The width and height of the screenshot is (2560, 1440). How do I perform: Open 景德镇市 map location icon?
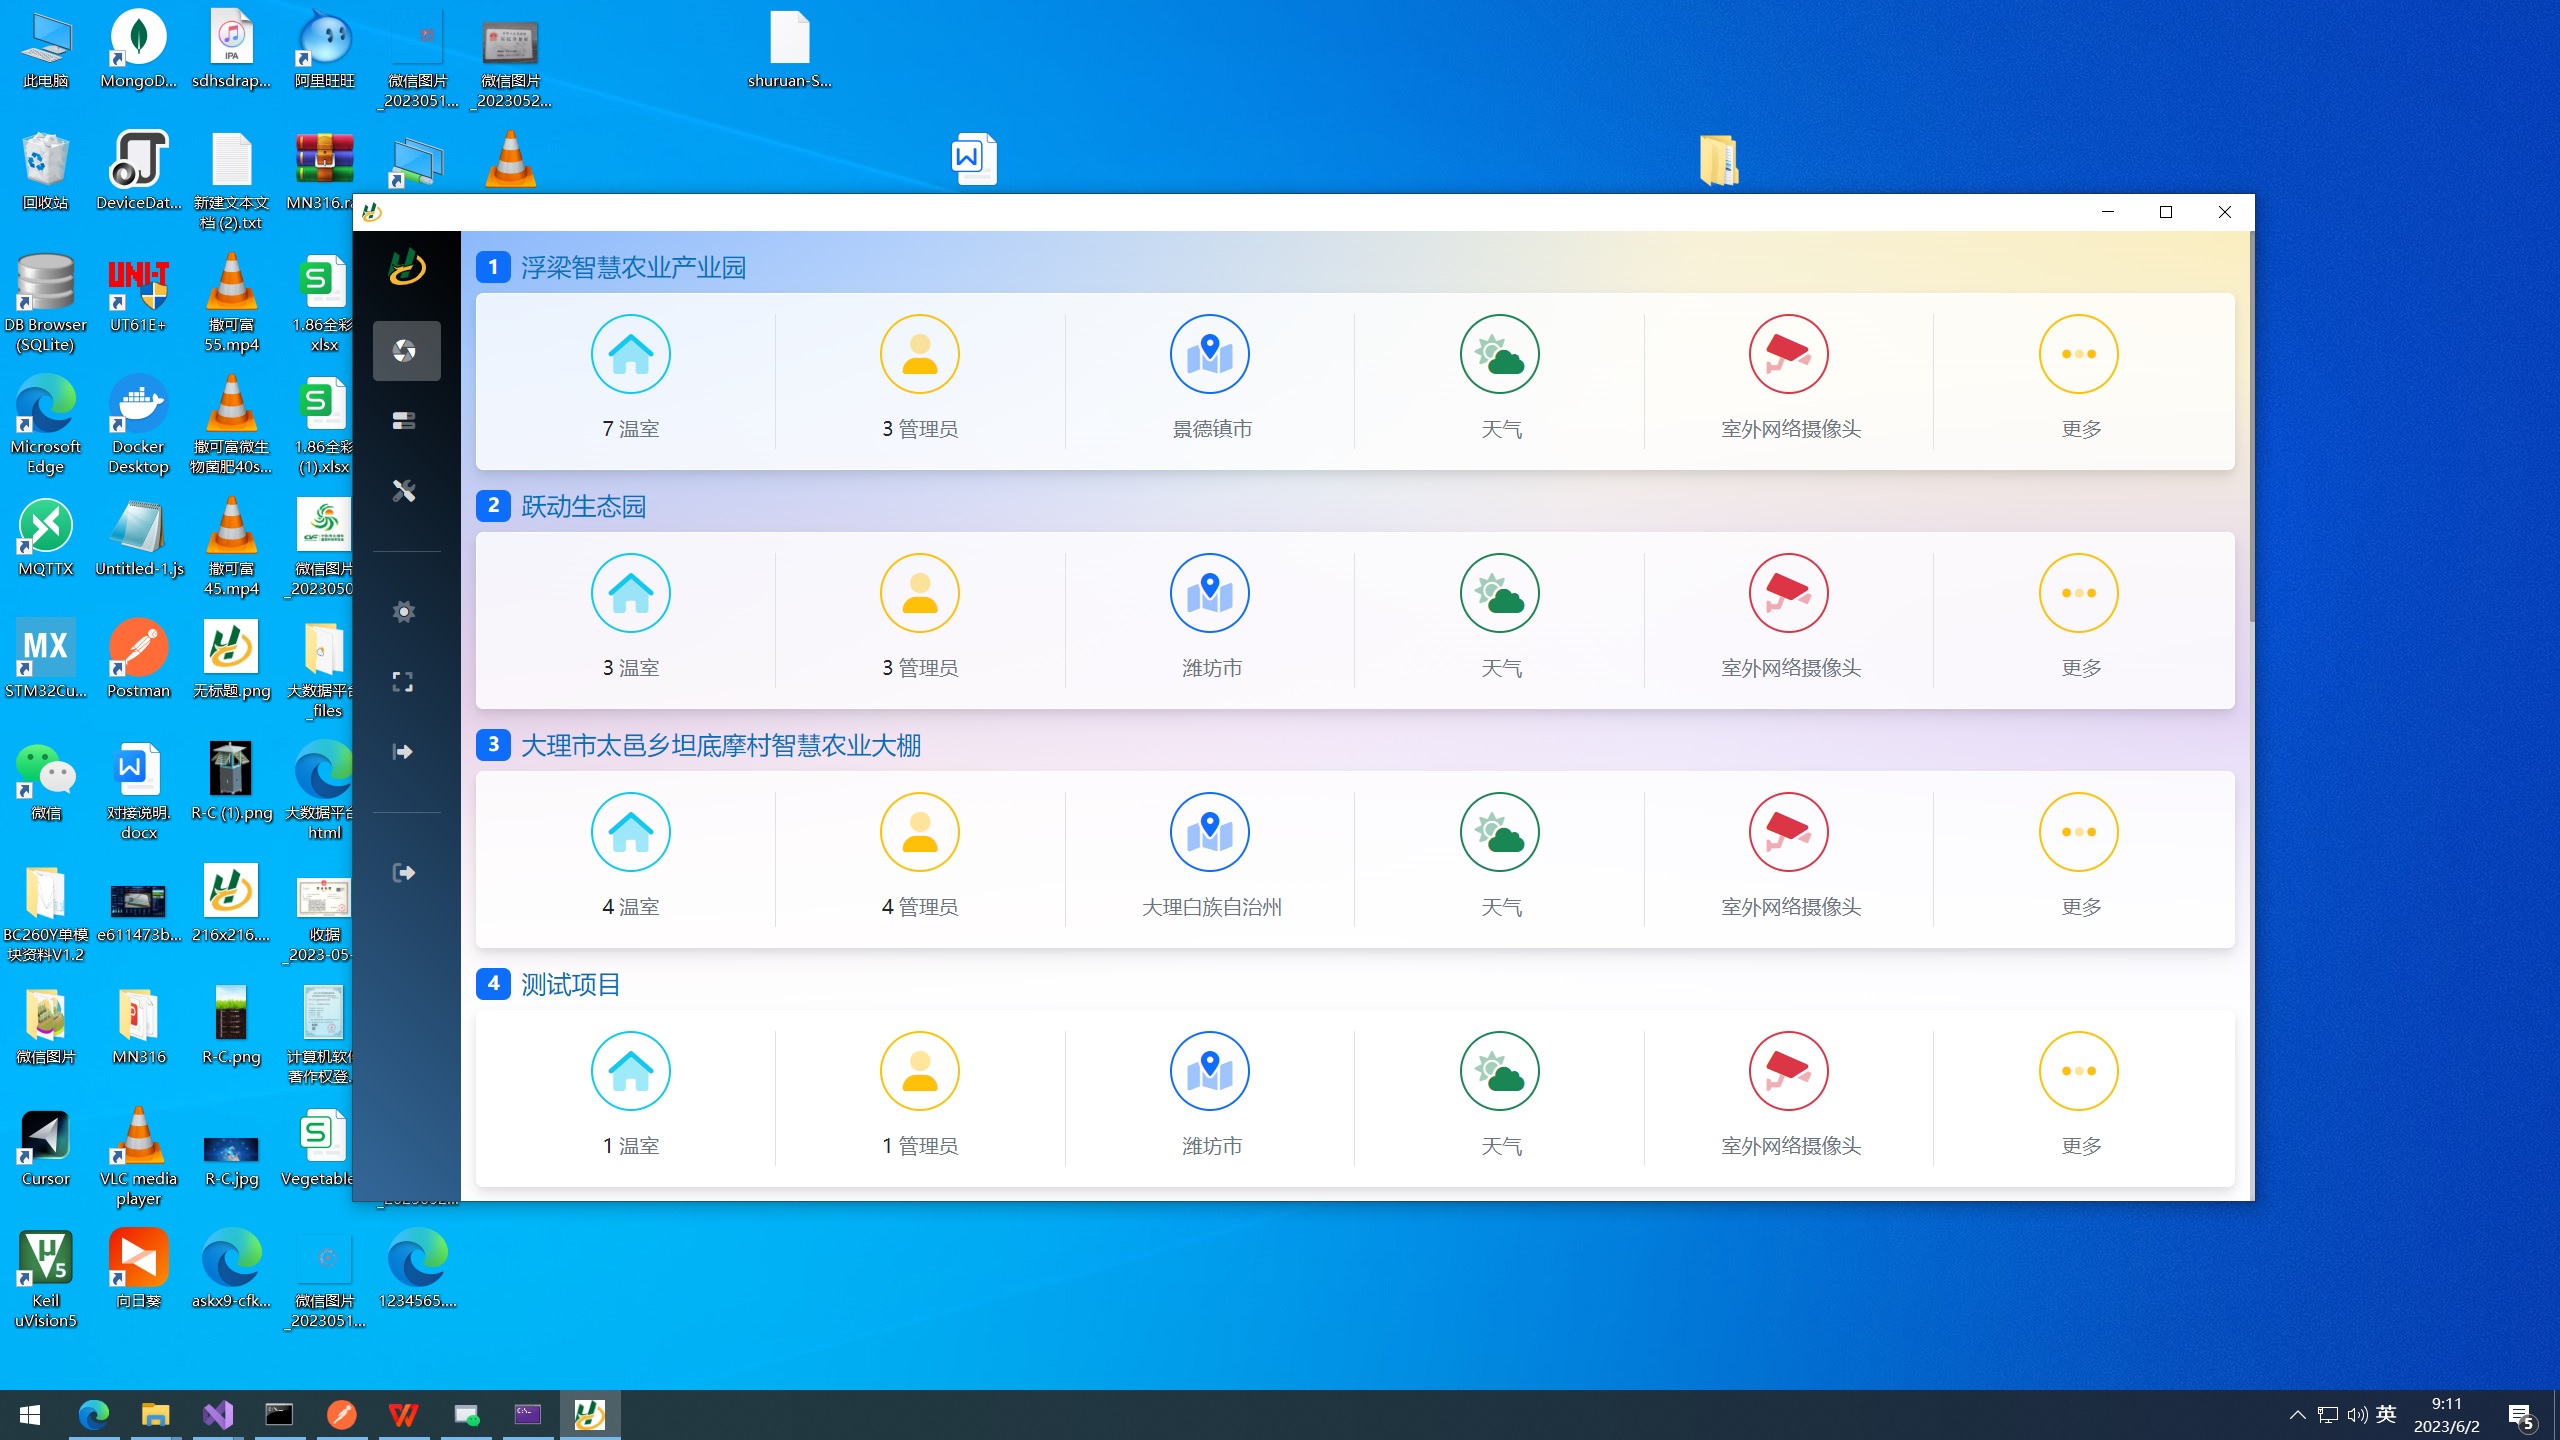pyautogui.click(x=1210, y=355)
